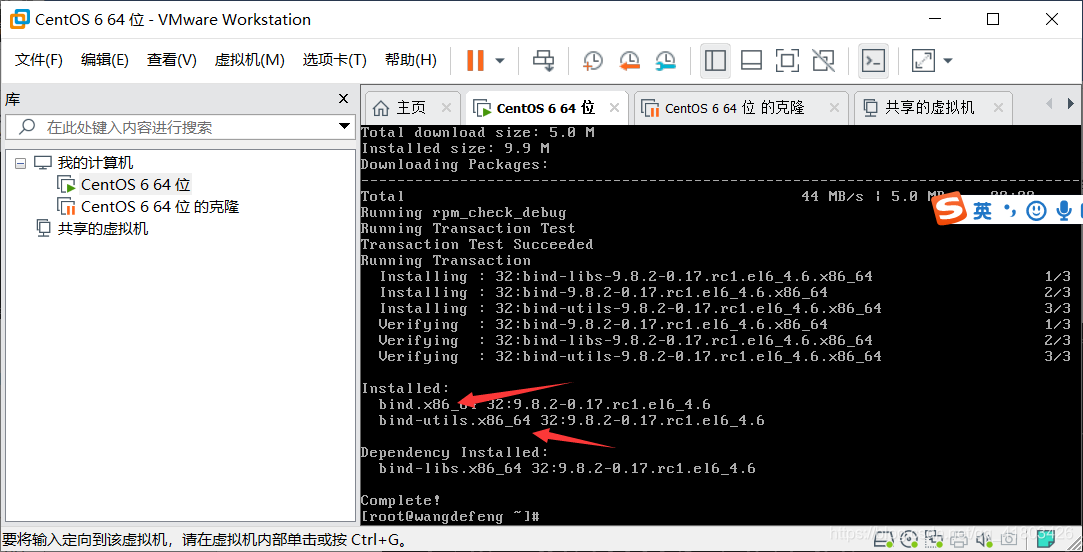Screen dimensions: 1083x552
Task: Click Send Ctrl+Alt+Del toolbar icon
Action: pos(543,61)
